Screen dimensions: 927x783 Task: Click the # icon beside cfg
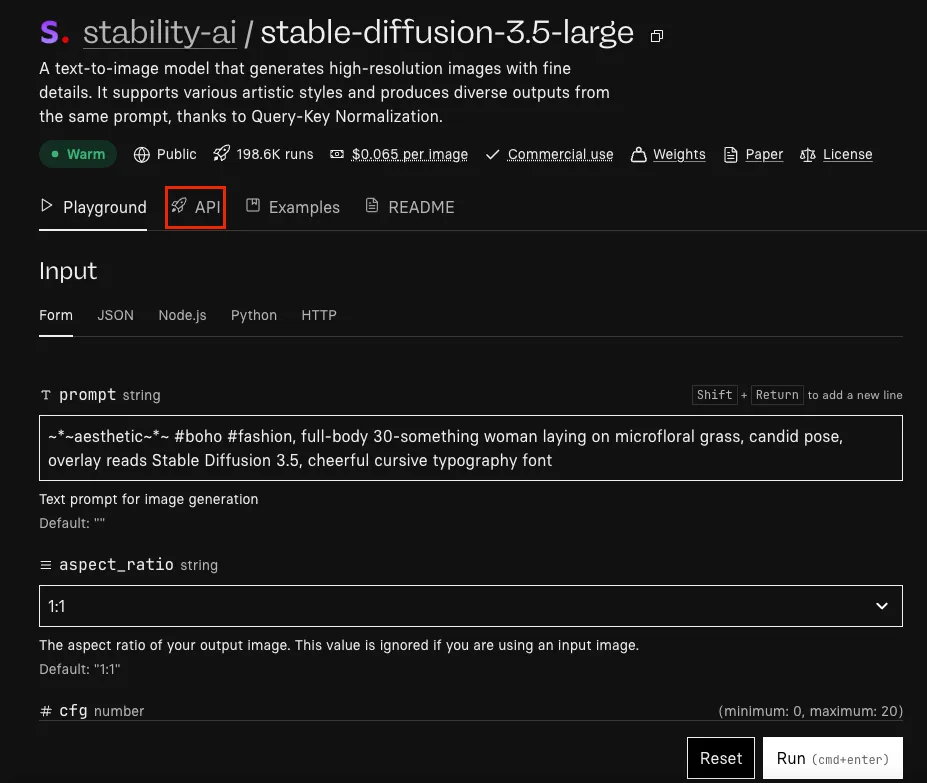click(x=45, y=710)
